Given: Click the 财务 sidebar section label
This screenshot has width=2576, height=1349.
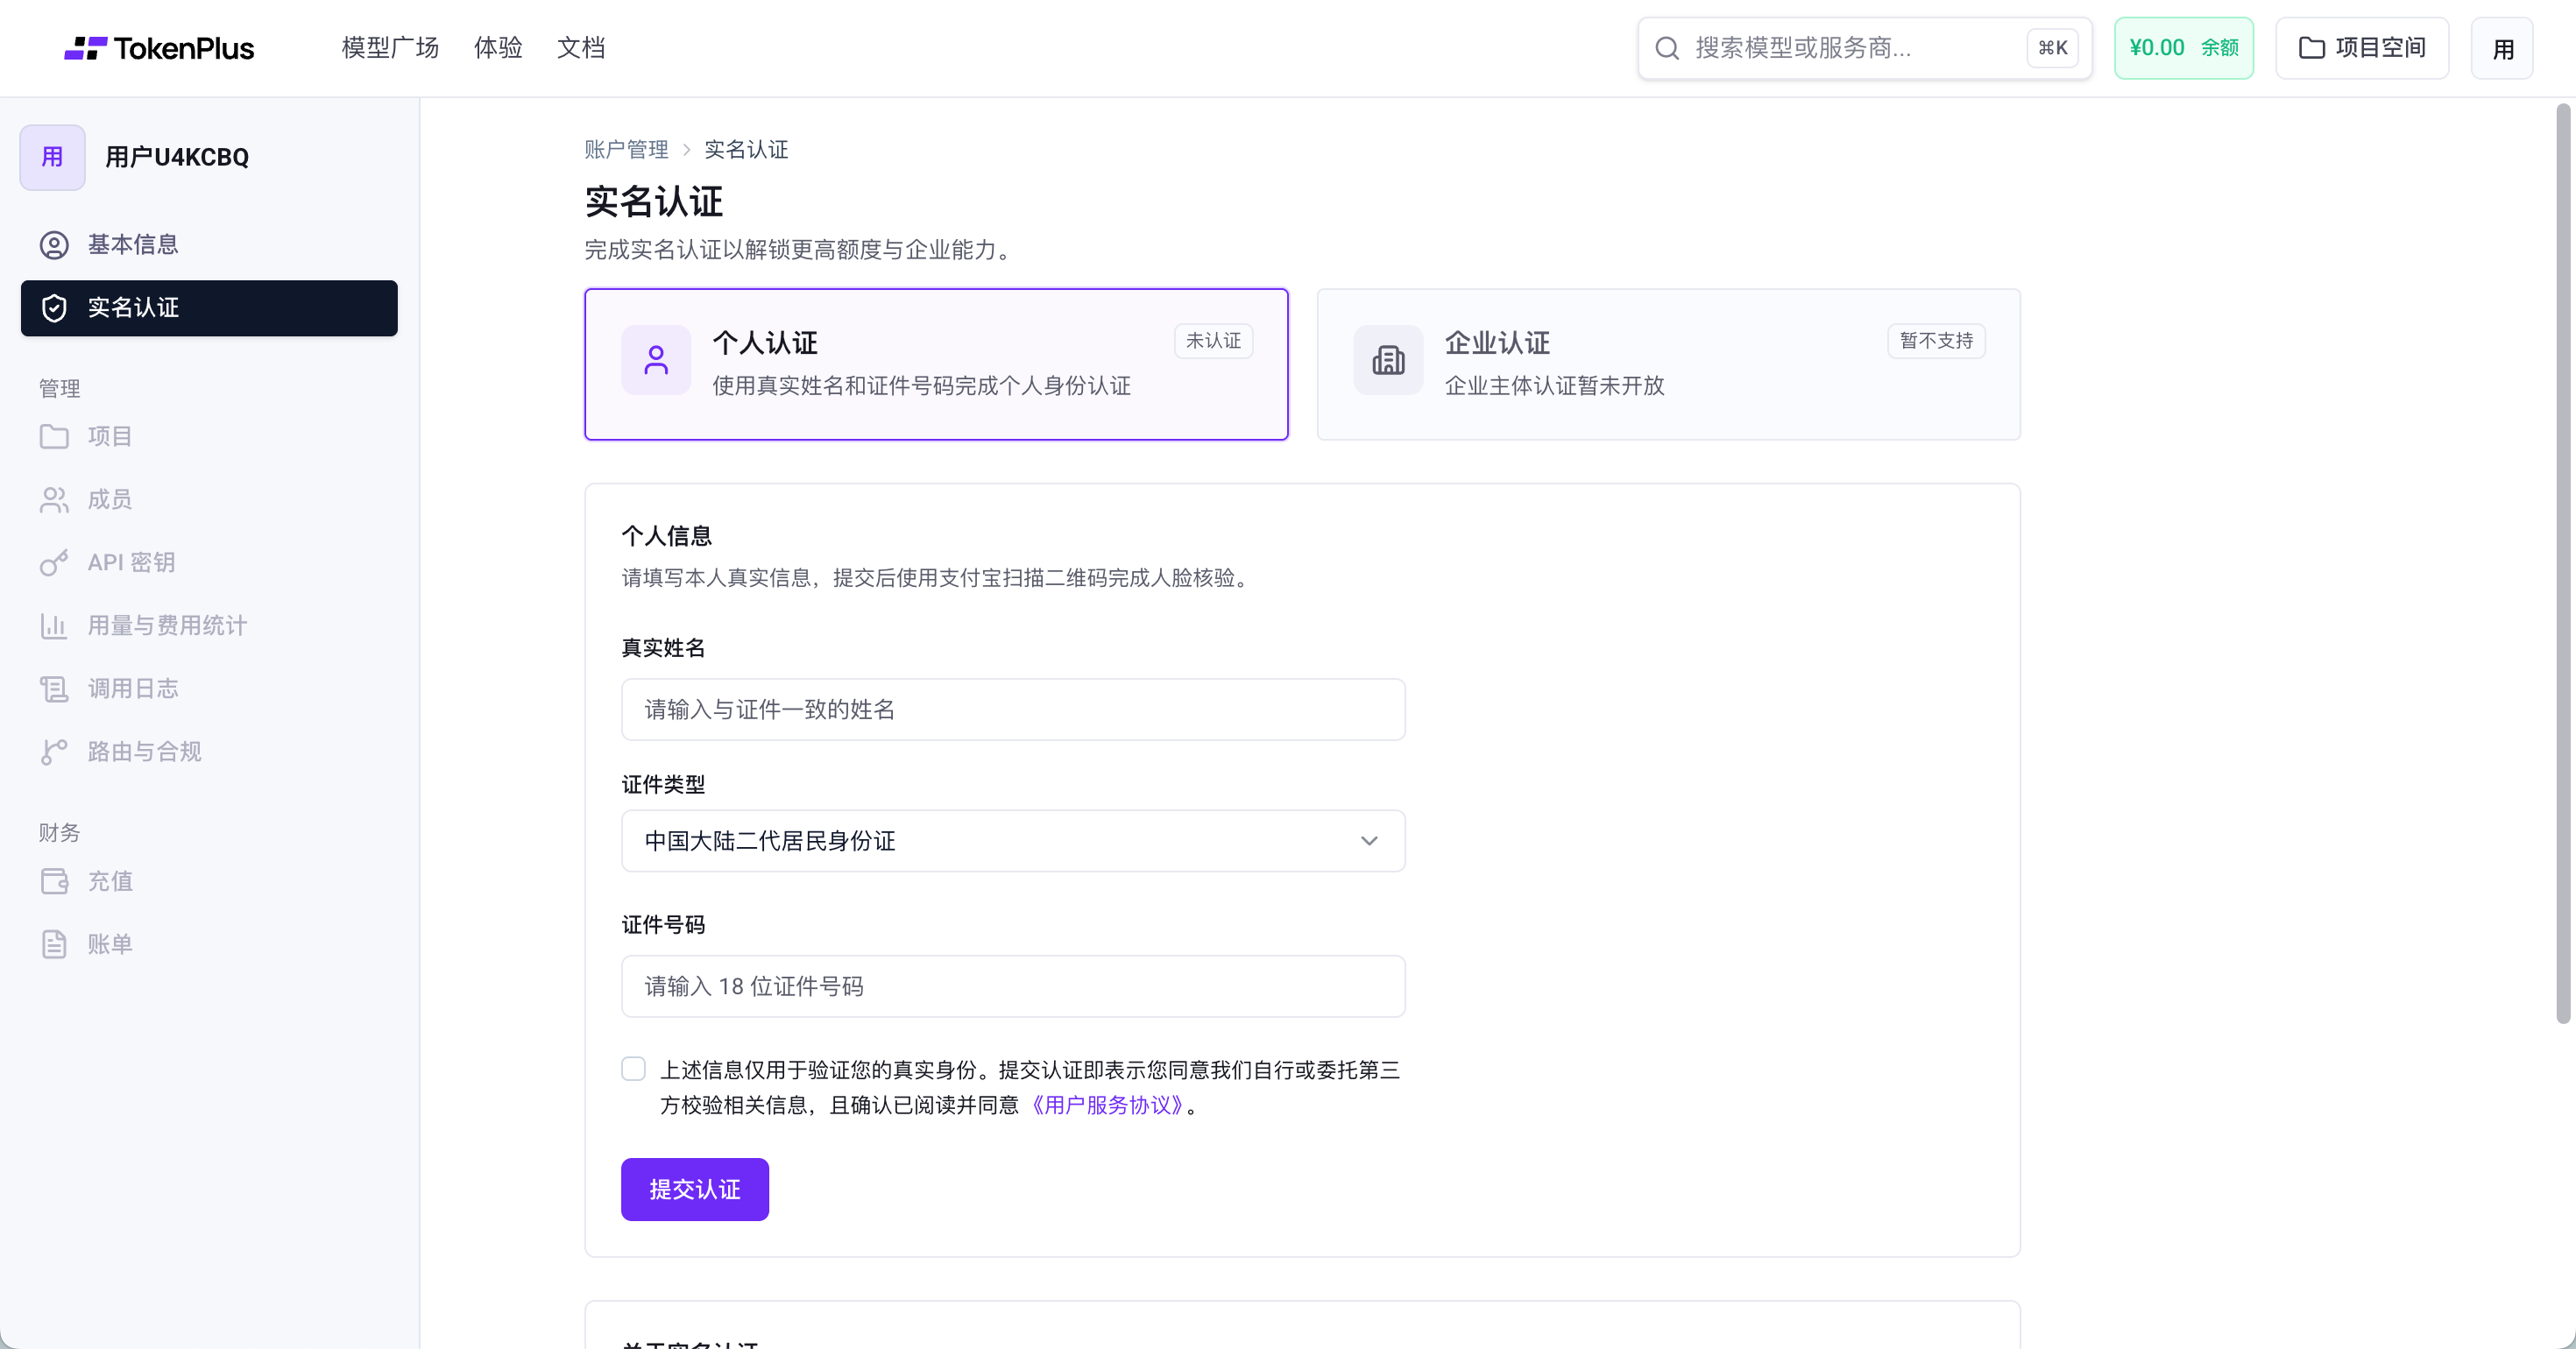Looking at the screenshot, I should pyautogui.click(x=60, y=833).
